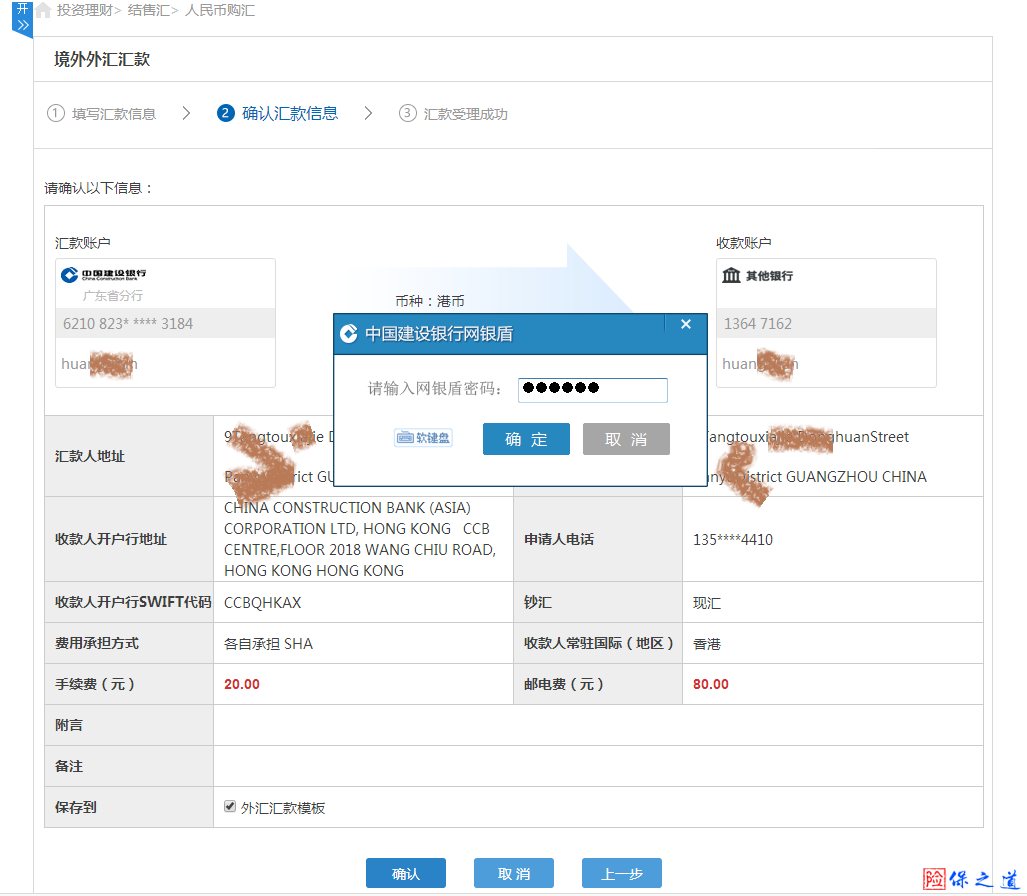
Task: Click the 收款人开户行SWIFT代码 row label
Action: pos(133,602)
